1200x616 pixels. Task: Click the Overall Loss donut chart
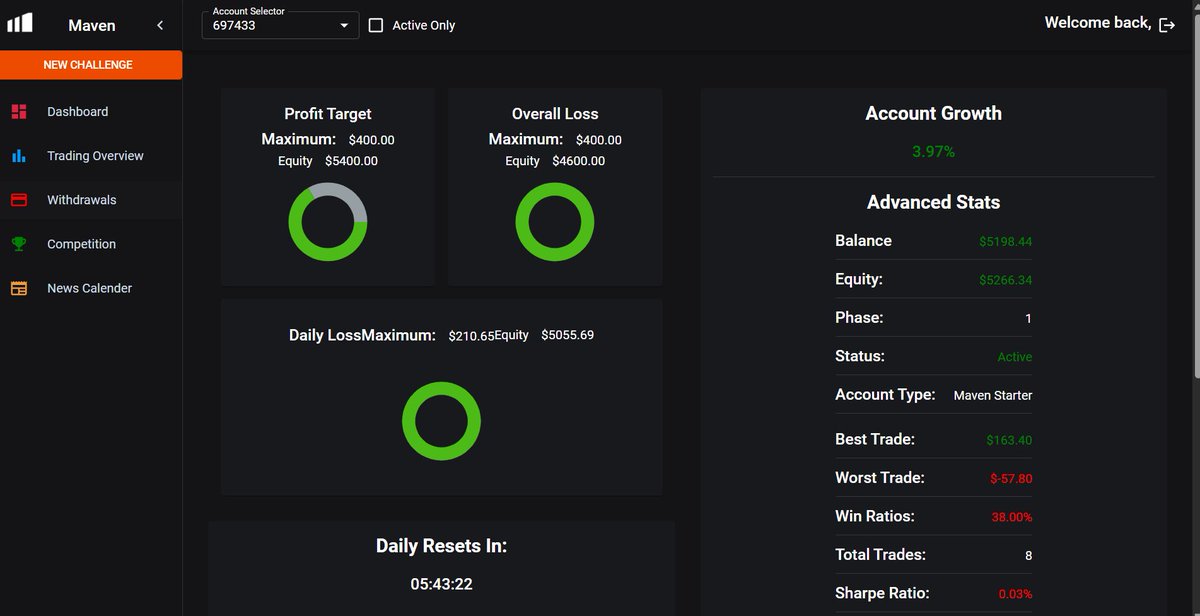pyautogui.click(x=555, y=222)
